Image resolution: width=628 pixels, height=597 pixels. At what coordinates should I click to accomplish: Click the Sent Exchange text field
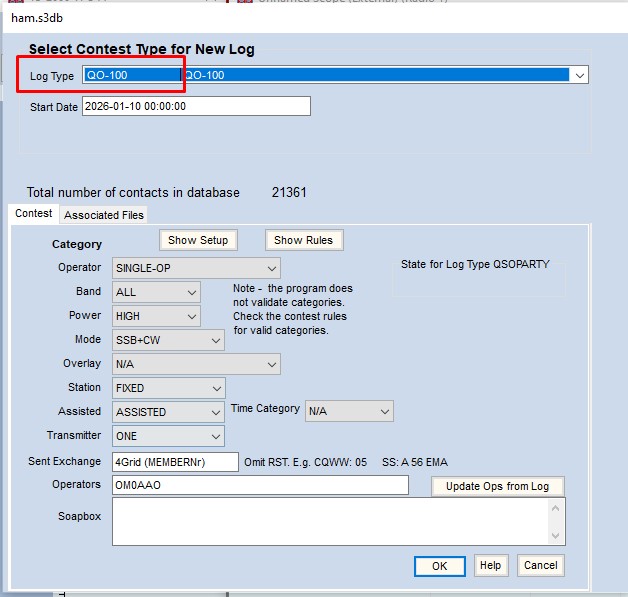[175, 461]
